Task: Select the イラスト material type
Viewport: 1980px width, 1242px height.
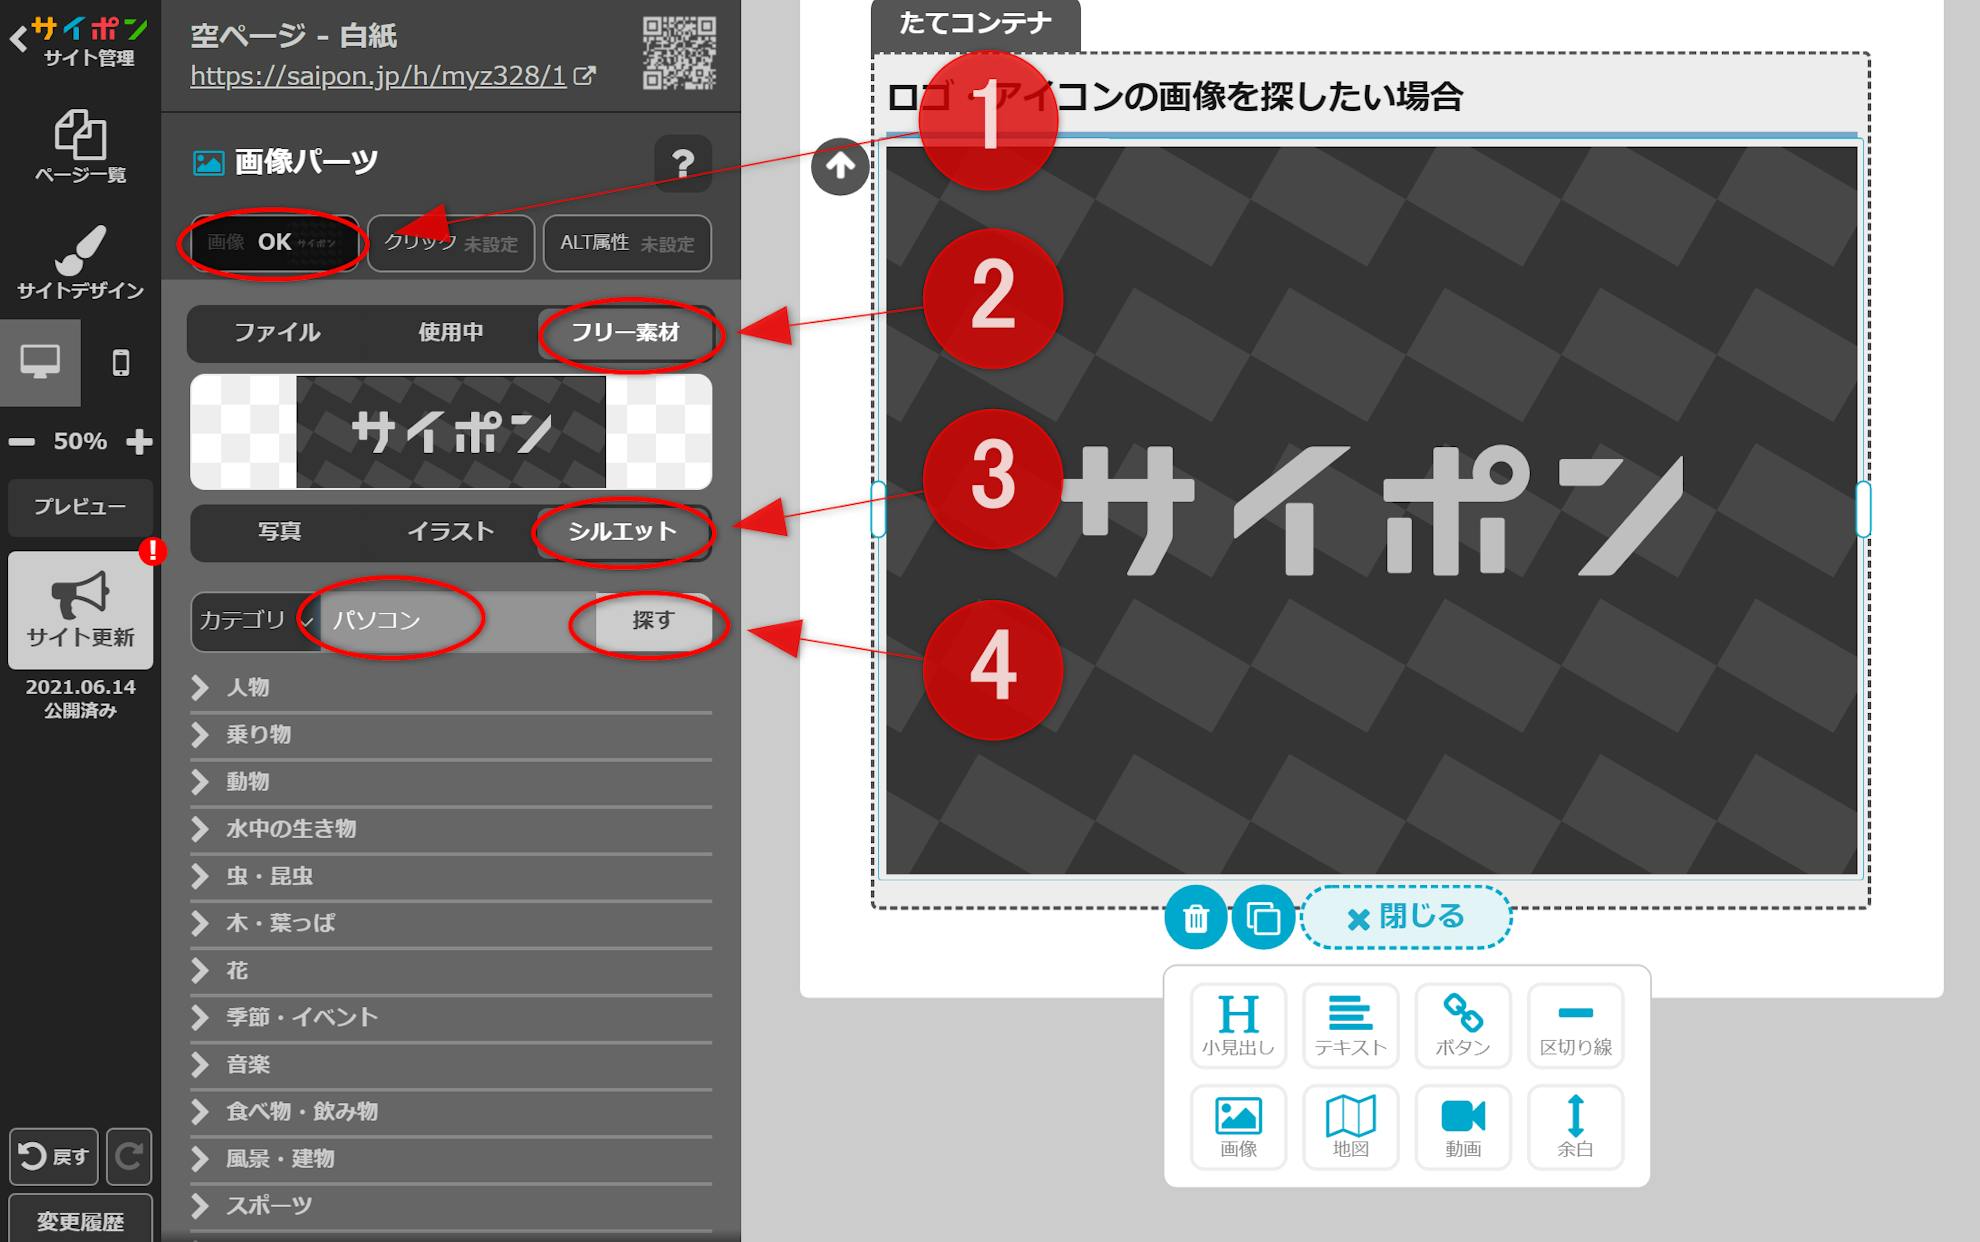Action: pos(451,531)
